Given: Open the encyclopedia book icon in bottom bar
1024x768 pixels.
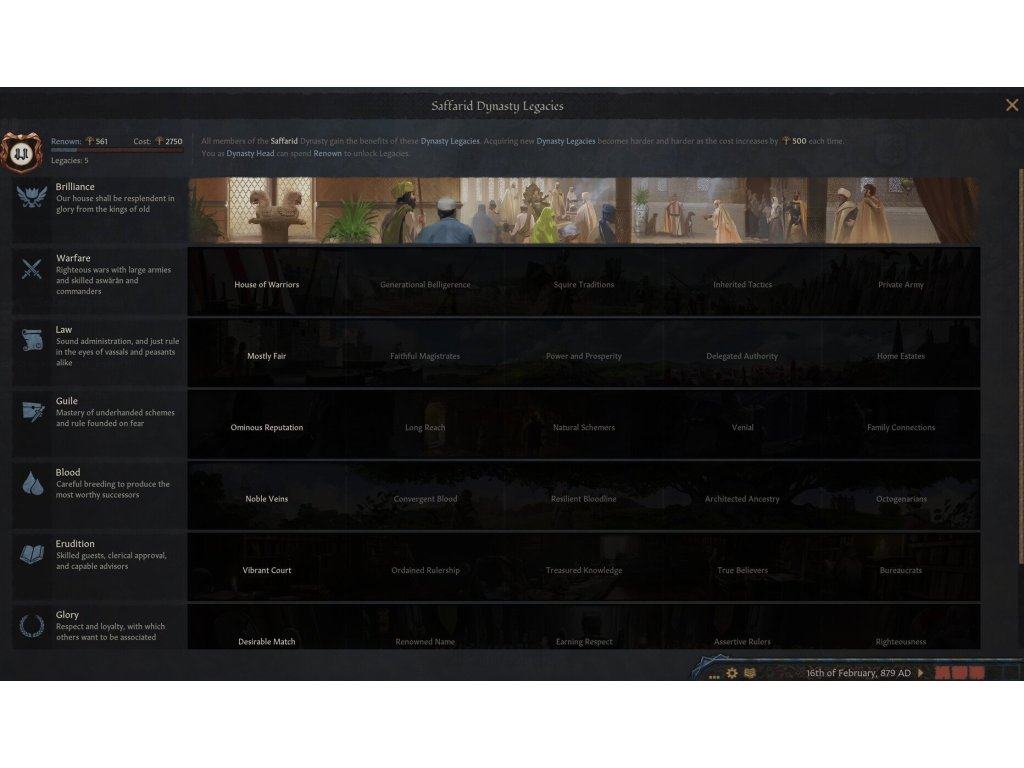Looking at the screenshot, I should (x=750, y=673).
